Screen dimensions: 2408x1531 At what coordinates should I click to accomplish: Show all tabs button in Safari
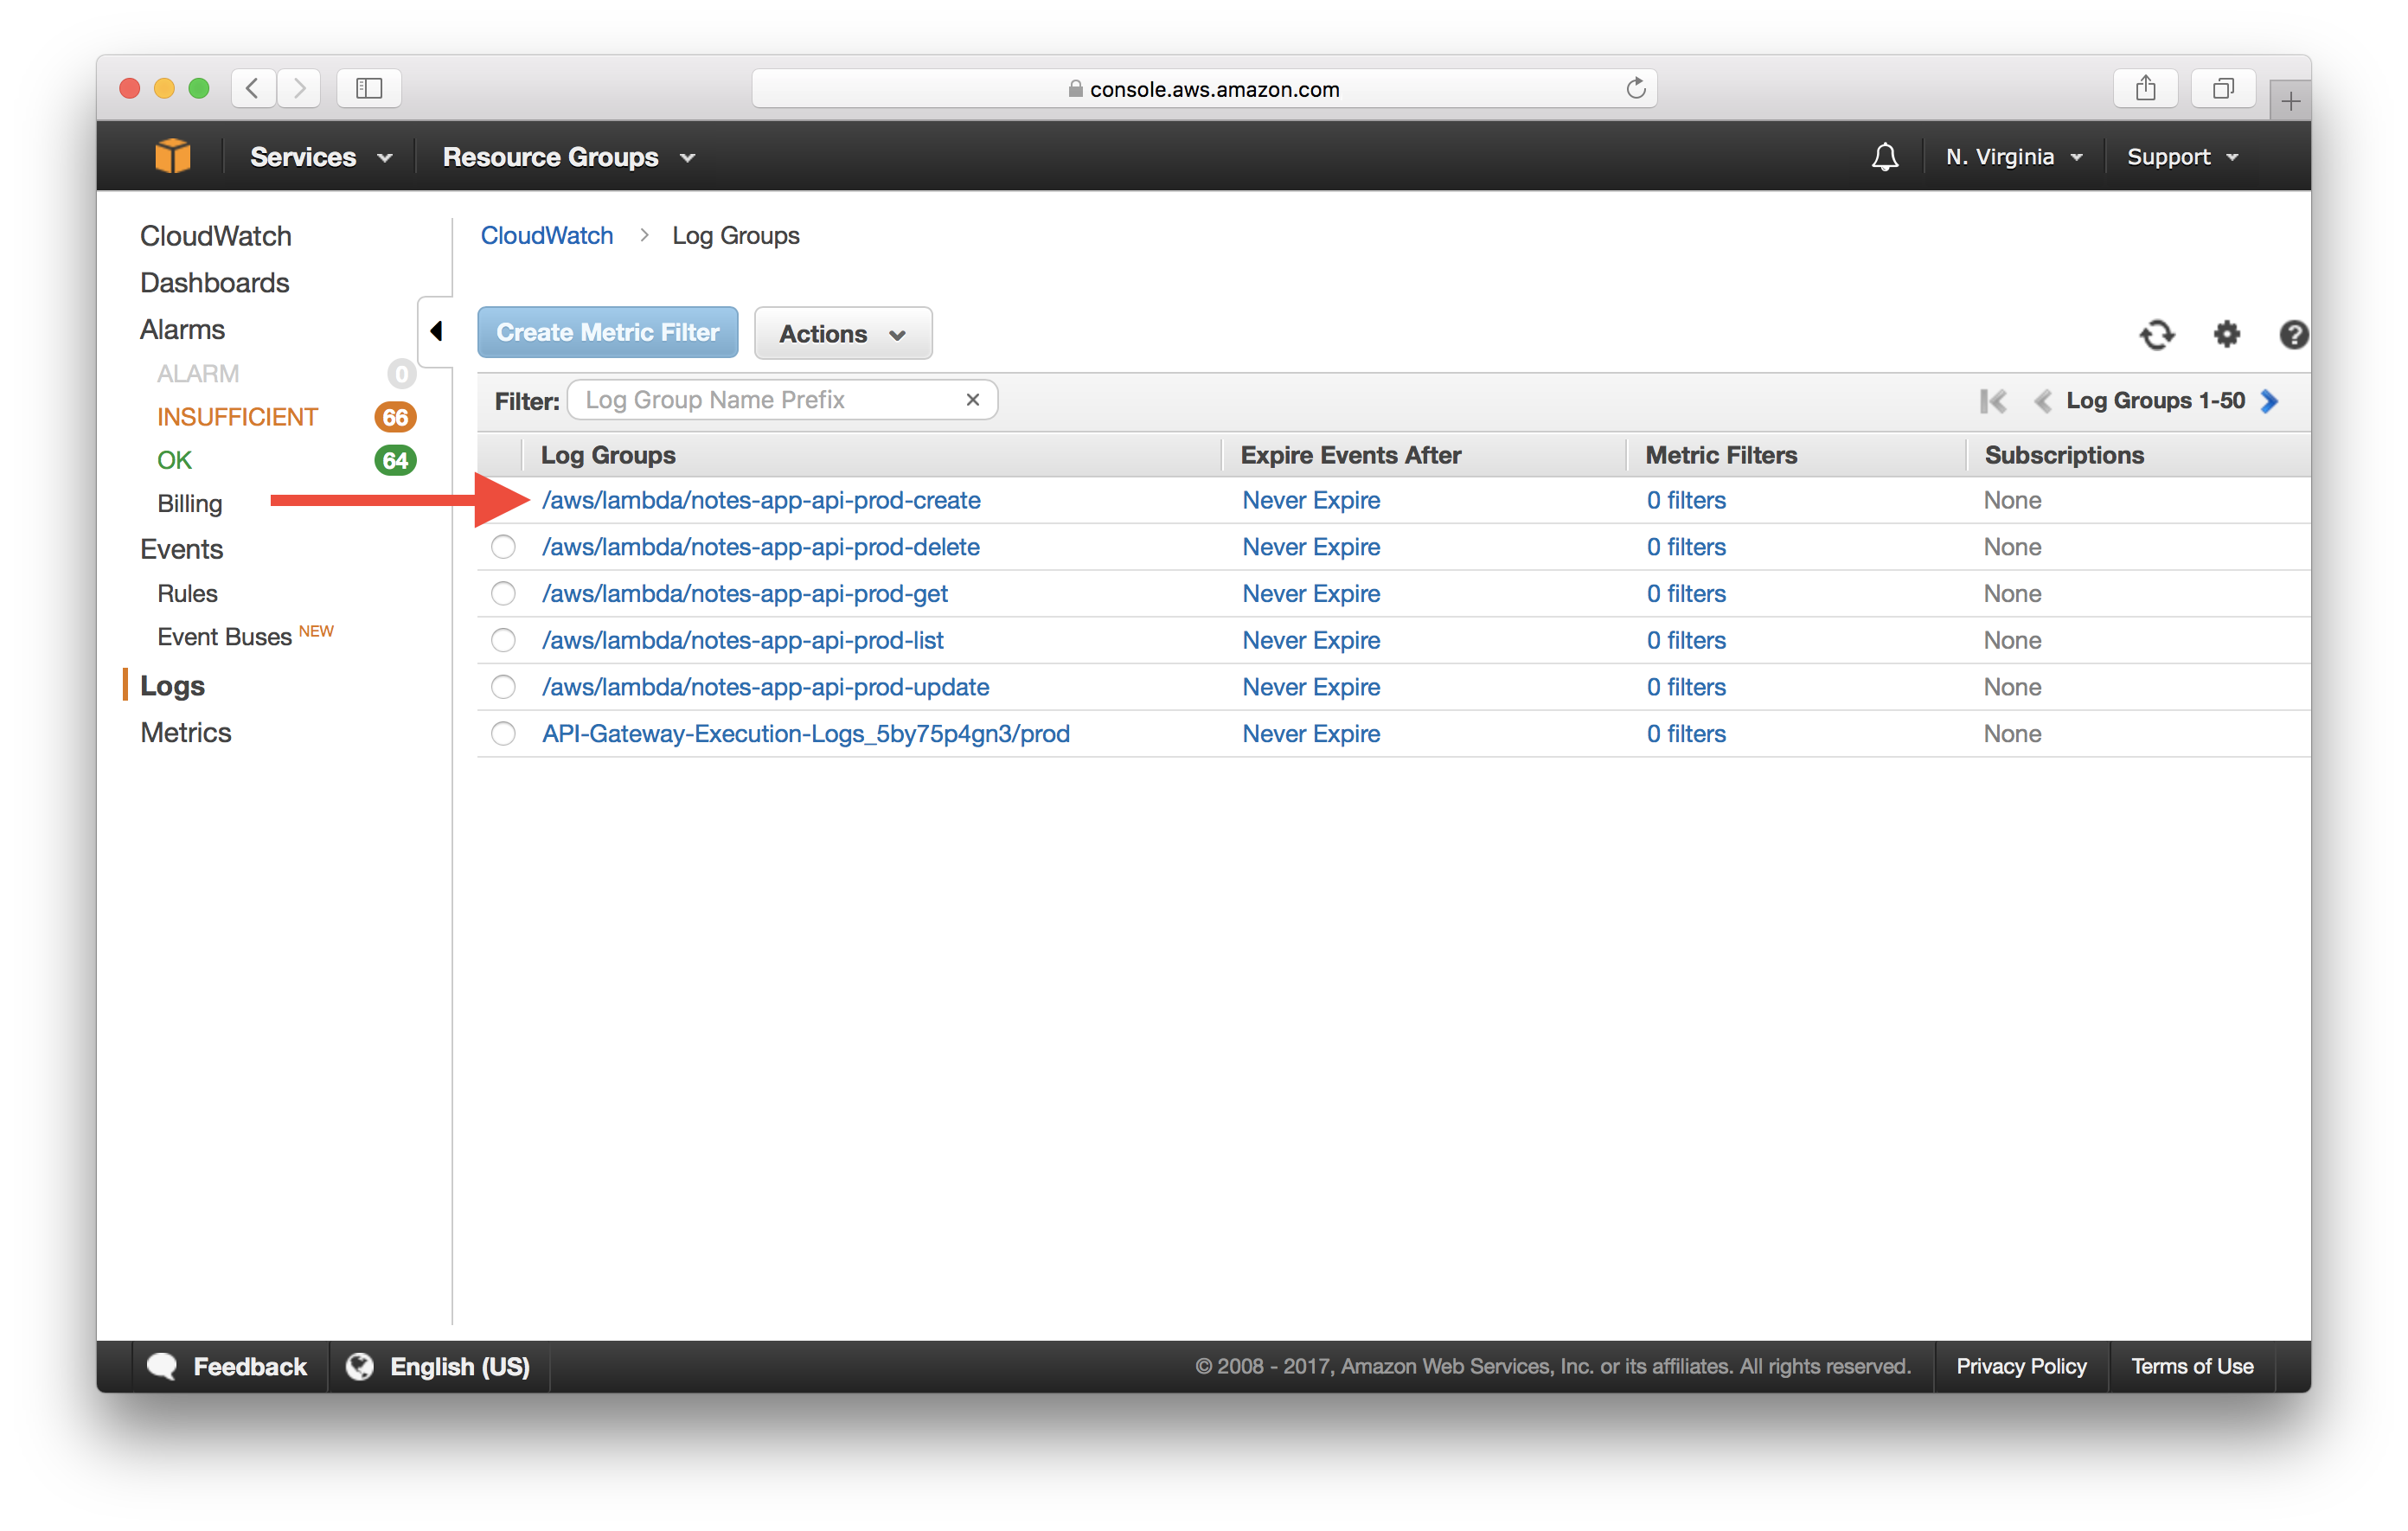click(x=2222, y=88)
